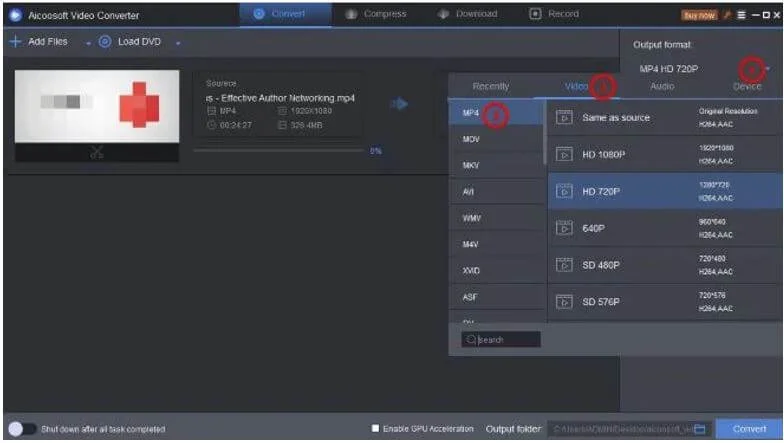Click the blue arrow next to source file

(x=399, y=103)
